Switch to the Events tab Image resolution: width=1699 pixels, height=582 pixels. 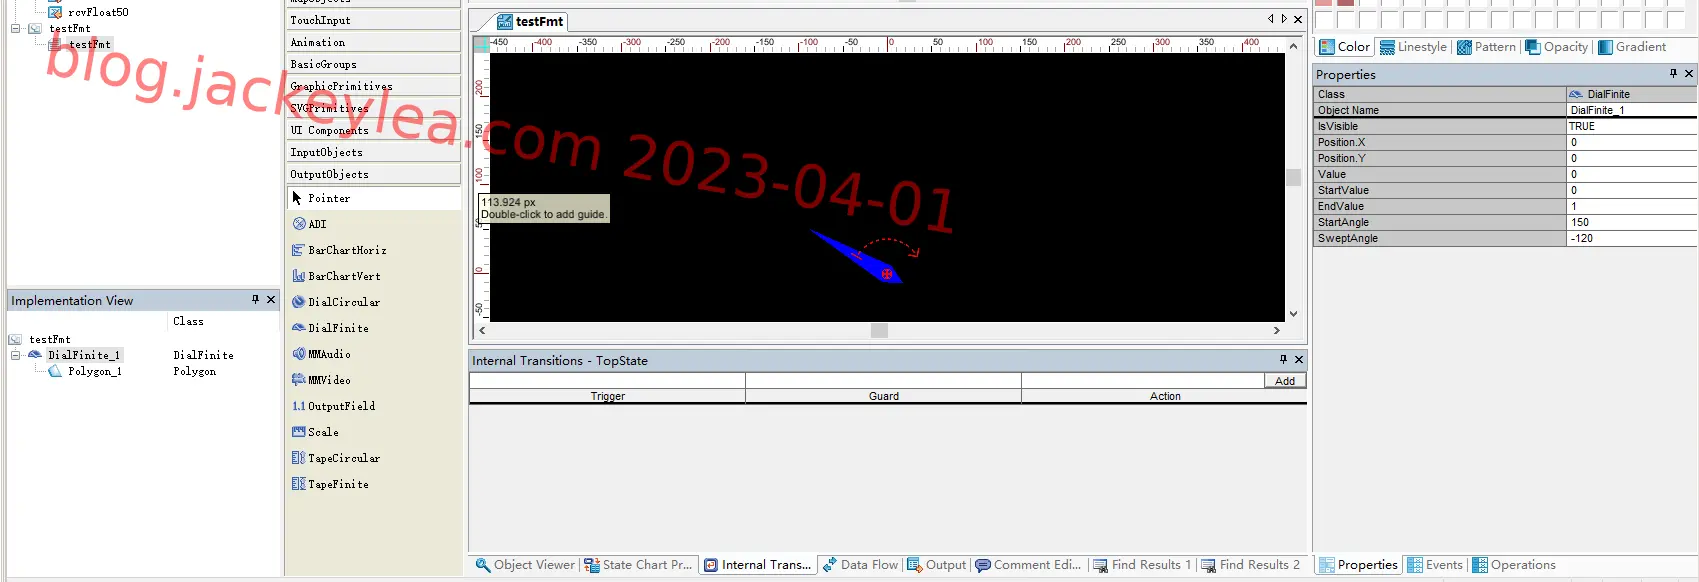pos(1435,565)
